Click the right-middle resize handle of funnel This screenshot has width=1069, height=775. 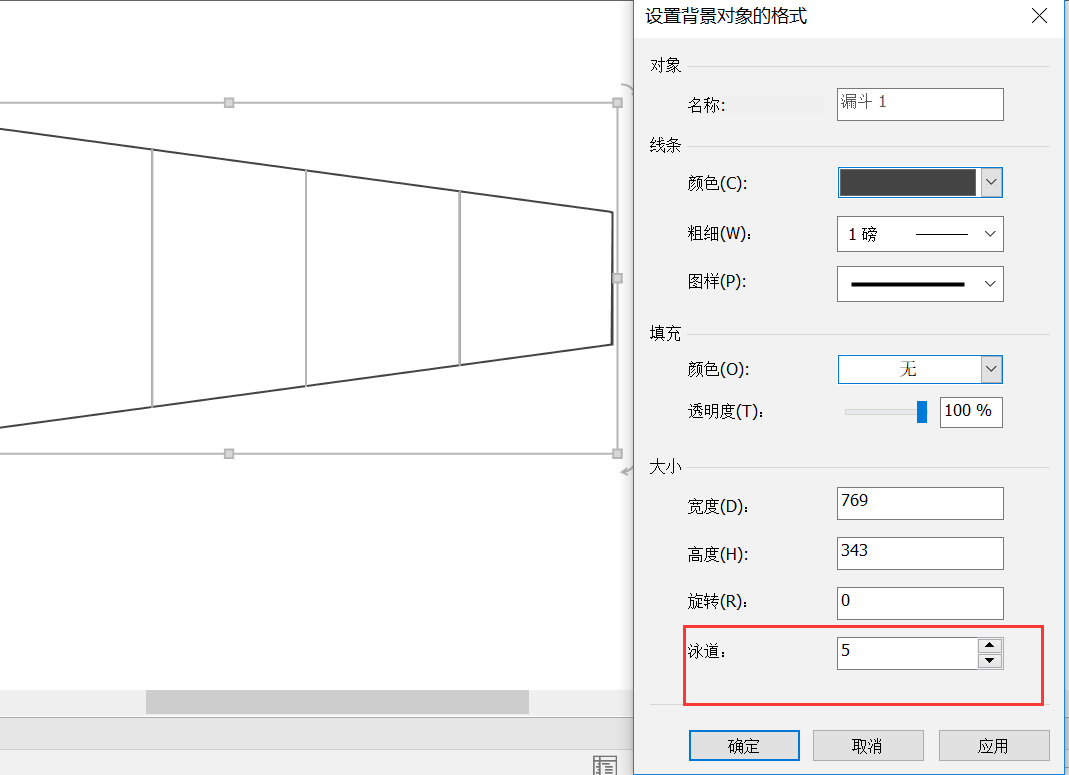(617, 278)
